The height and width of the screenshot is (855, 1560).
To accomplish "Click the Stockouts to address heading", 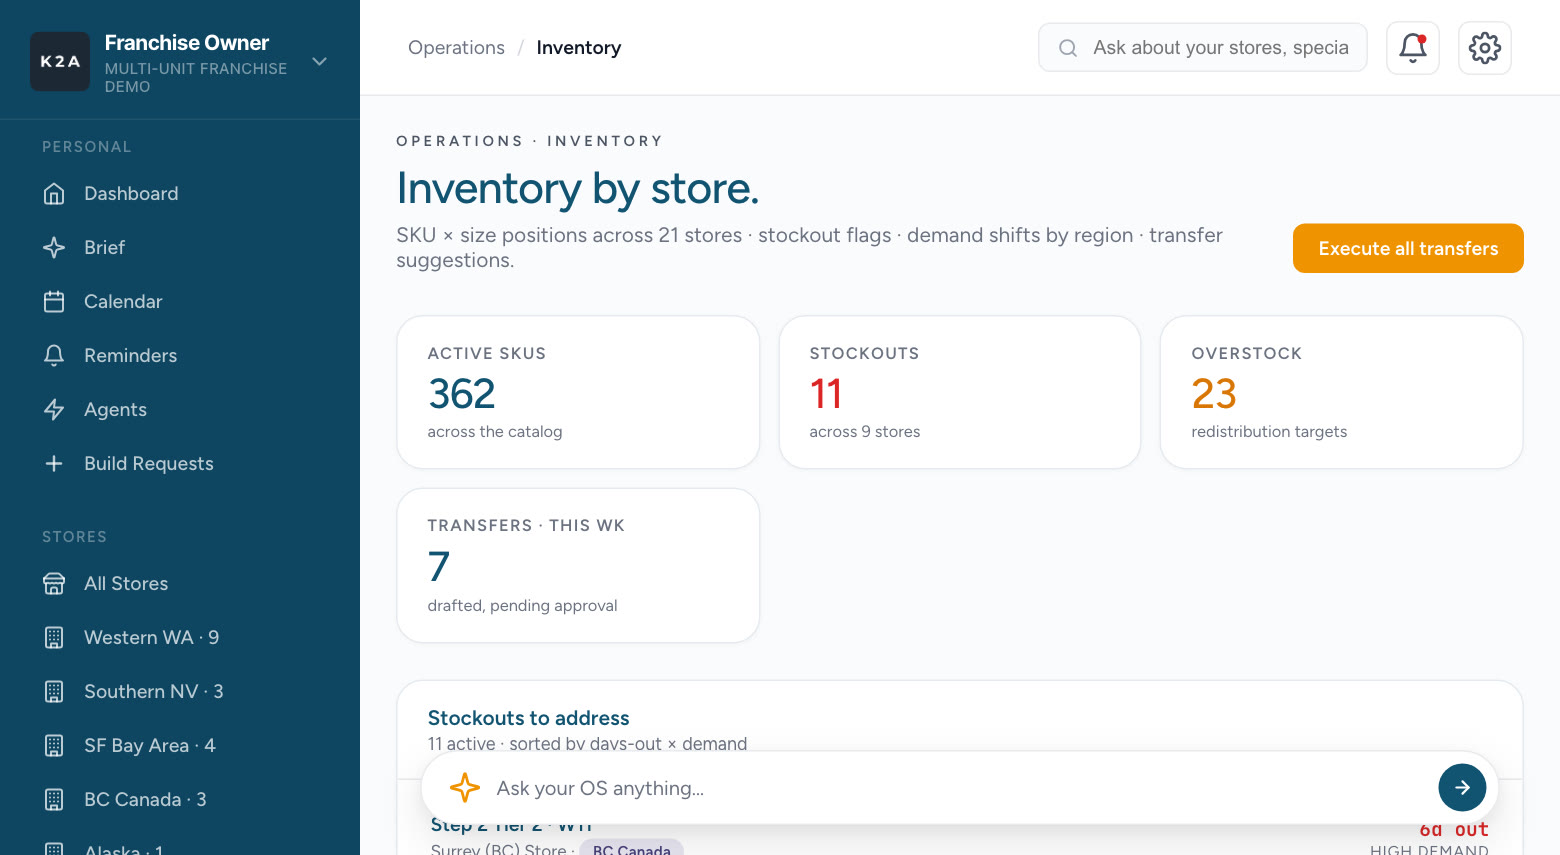I will pos(528,718).
